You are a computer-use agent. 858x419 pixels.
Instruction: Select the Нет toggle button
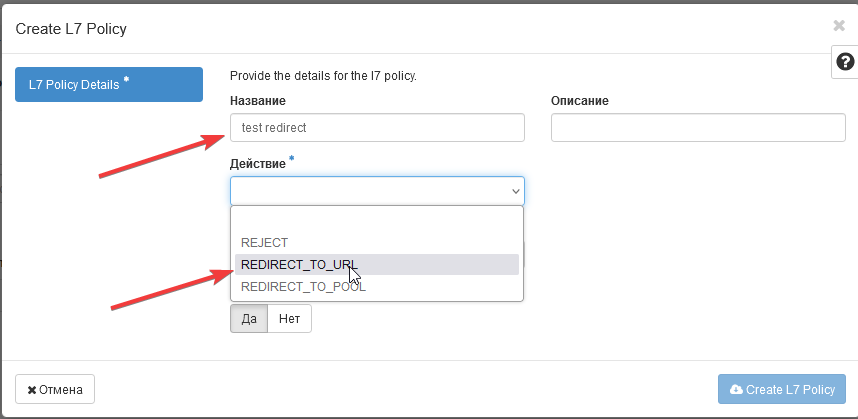click(289, 319)
